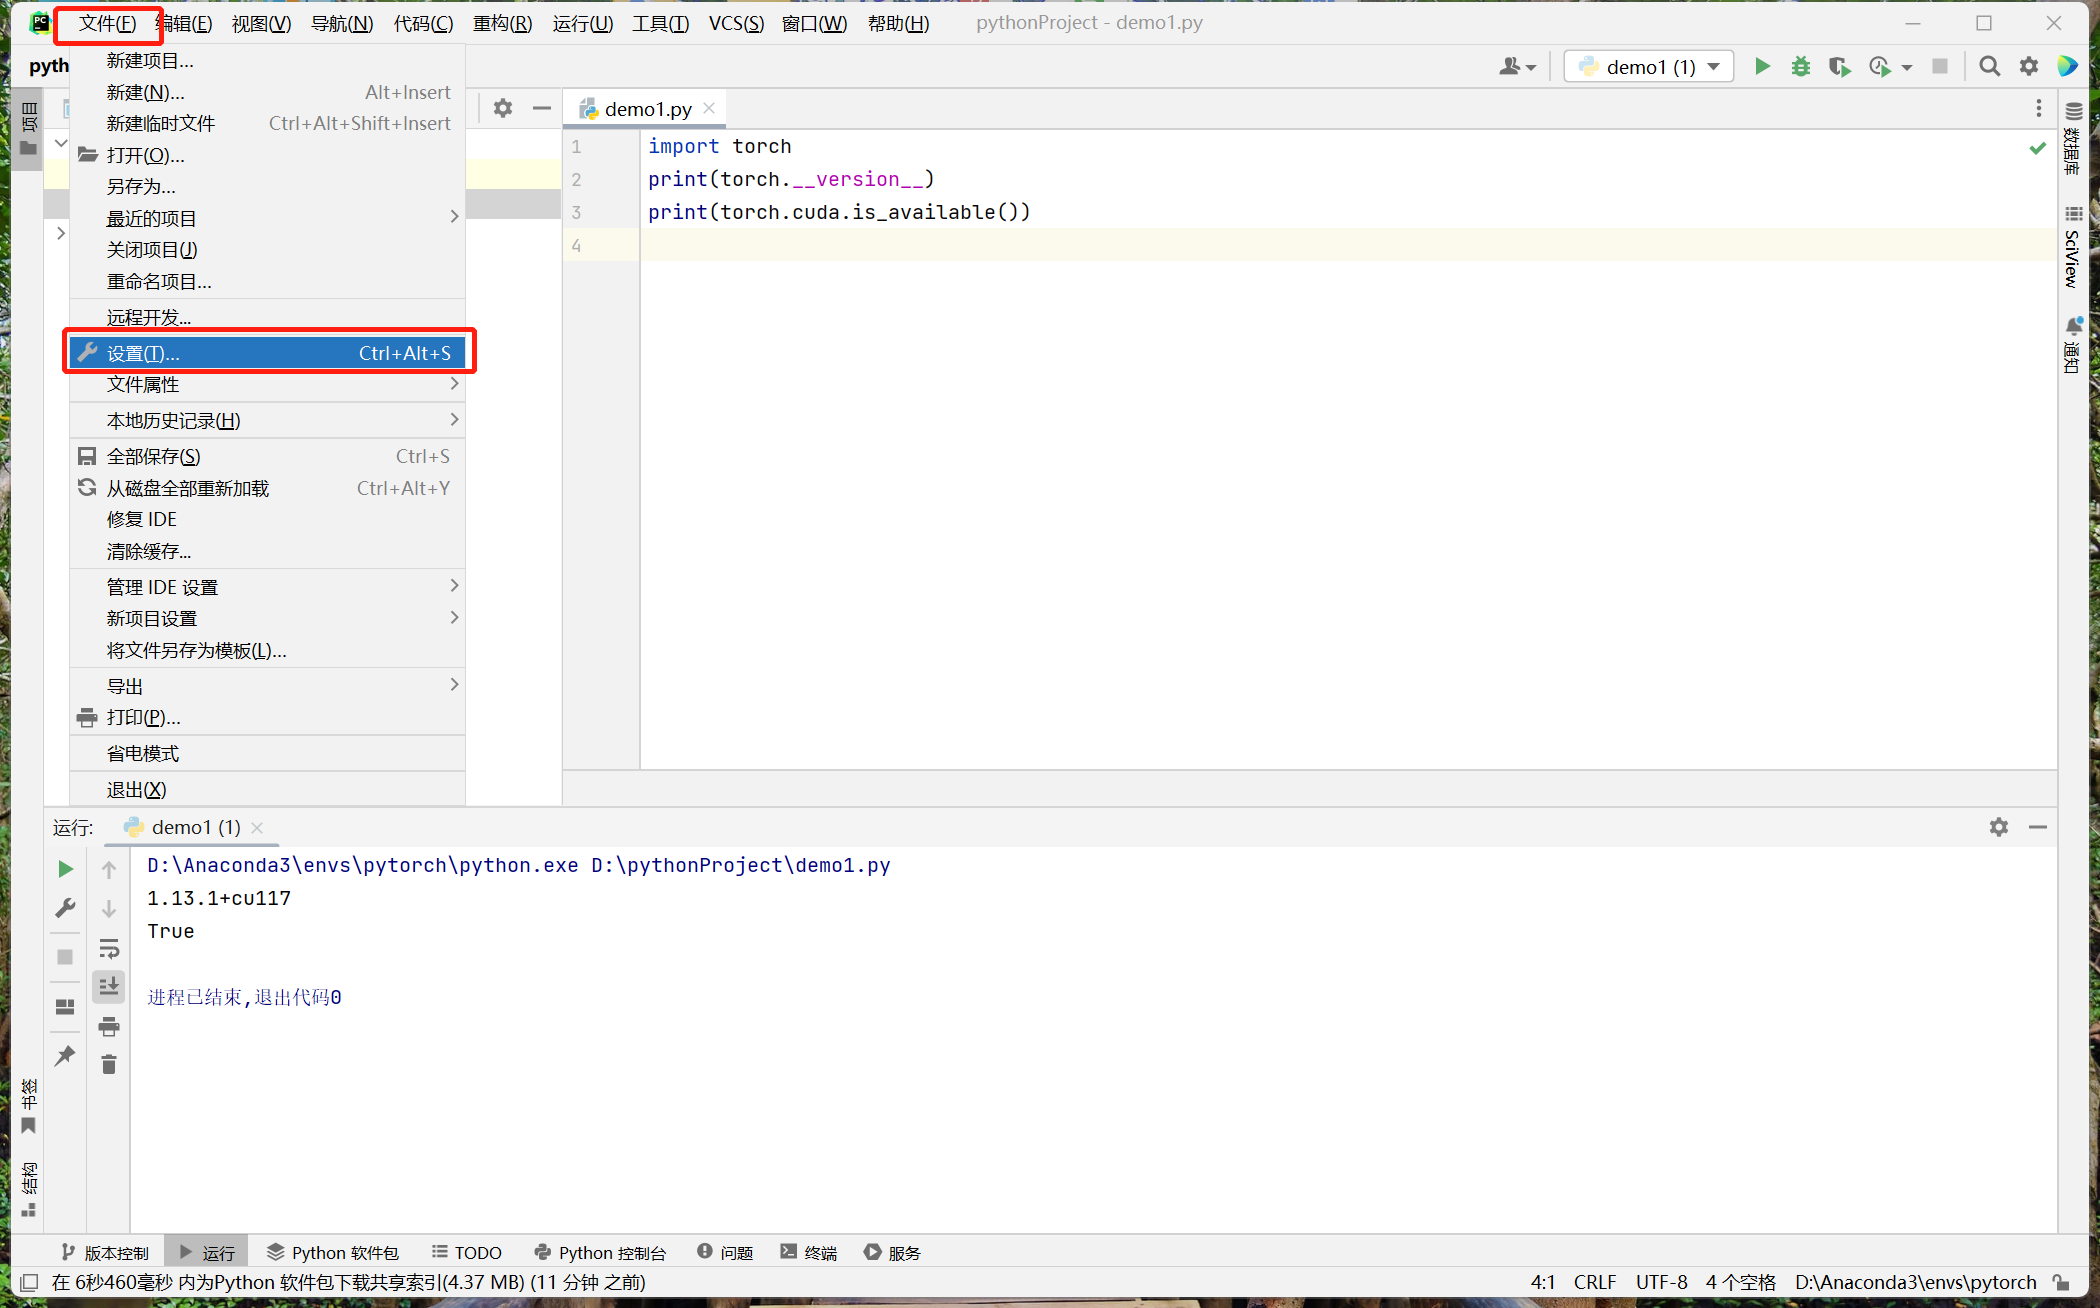Hide the project panel with the minus icon

point(542,108)
